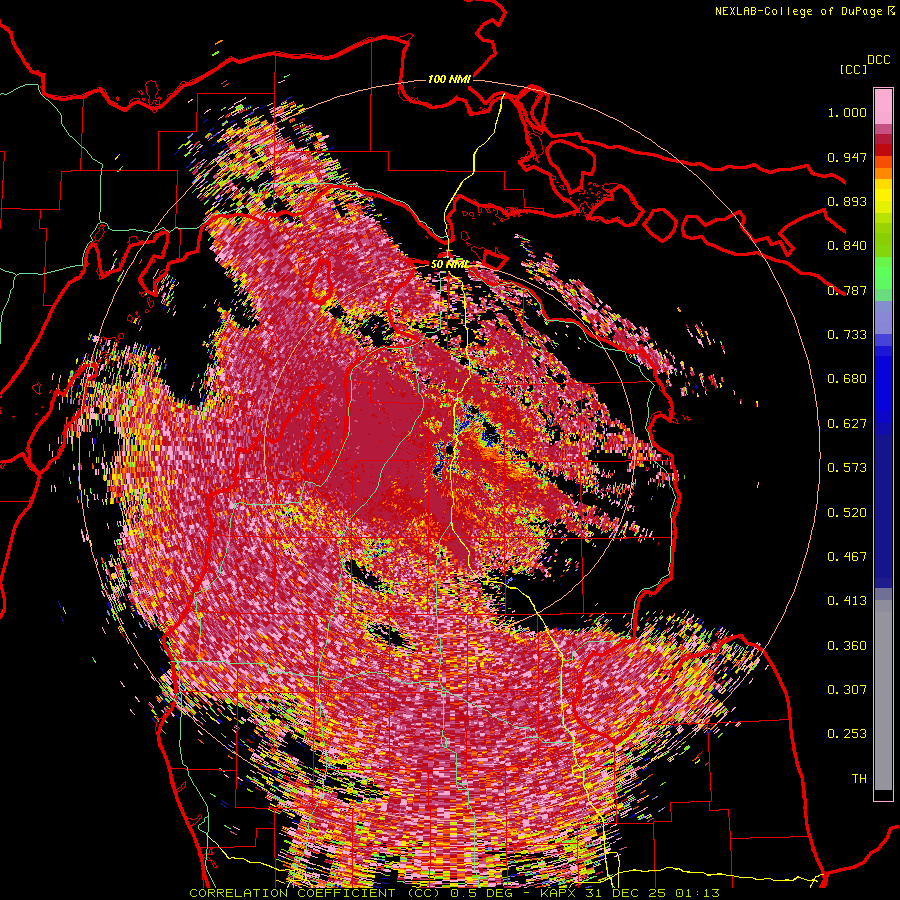Click the 0.787 scale value
Image resolution: width=900 pixels, height=900 pixels.
click(847, 290)
